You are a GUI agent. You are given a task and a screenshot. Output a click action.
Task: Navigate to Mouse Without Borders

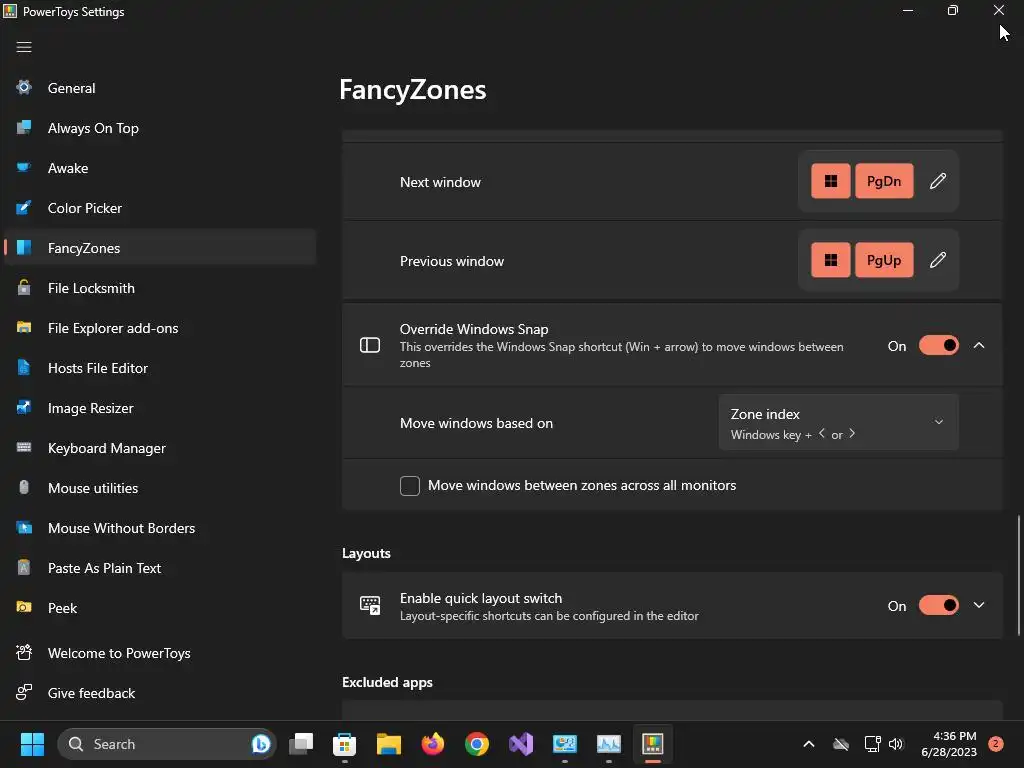click(x=160, y=528)
